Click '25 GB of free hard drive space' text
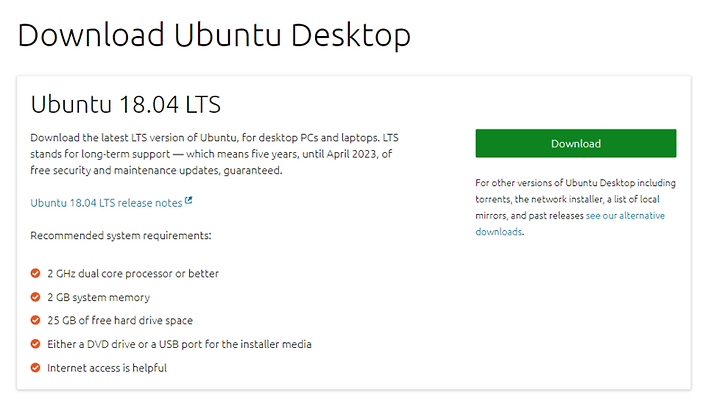The width and height of the screenshot is (720, 409). [120, 320]
